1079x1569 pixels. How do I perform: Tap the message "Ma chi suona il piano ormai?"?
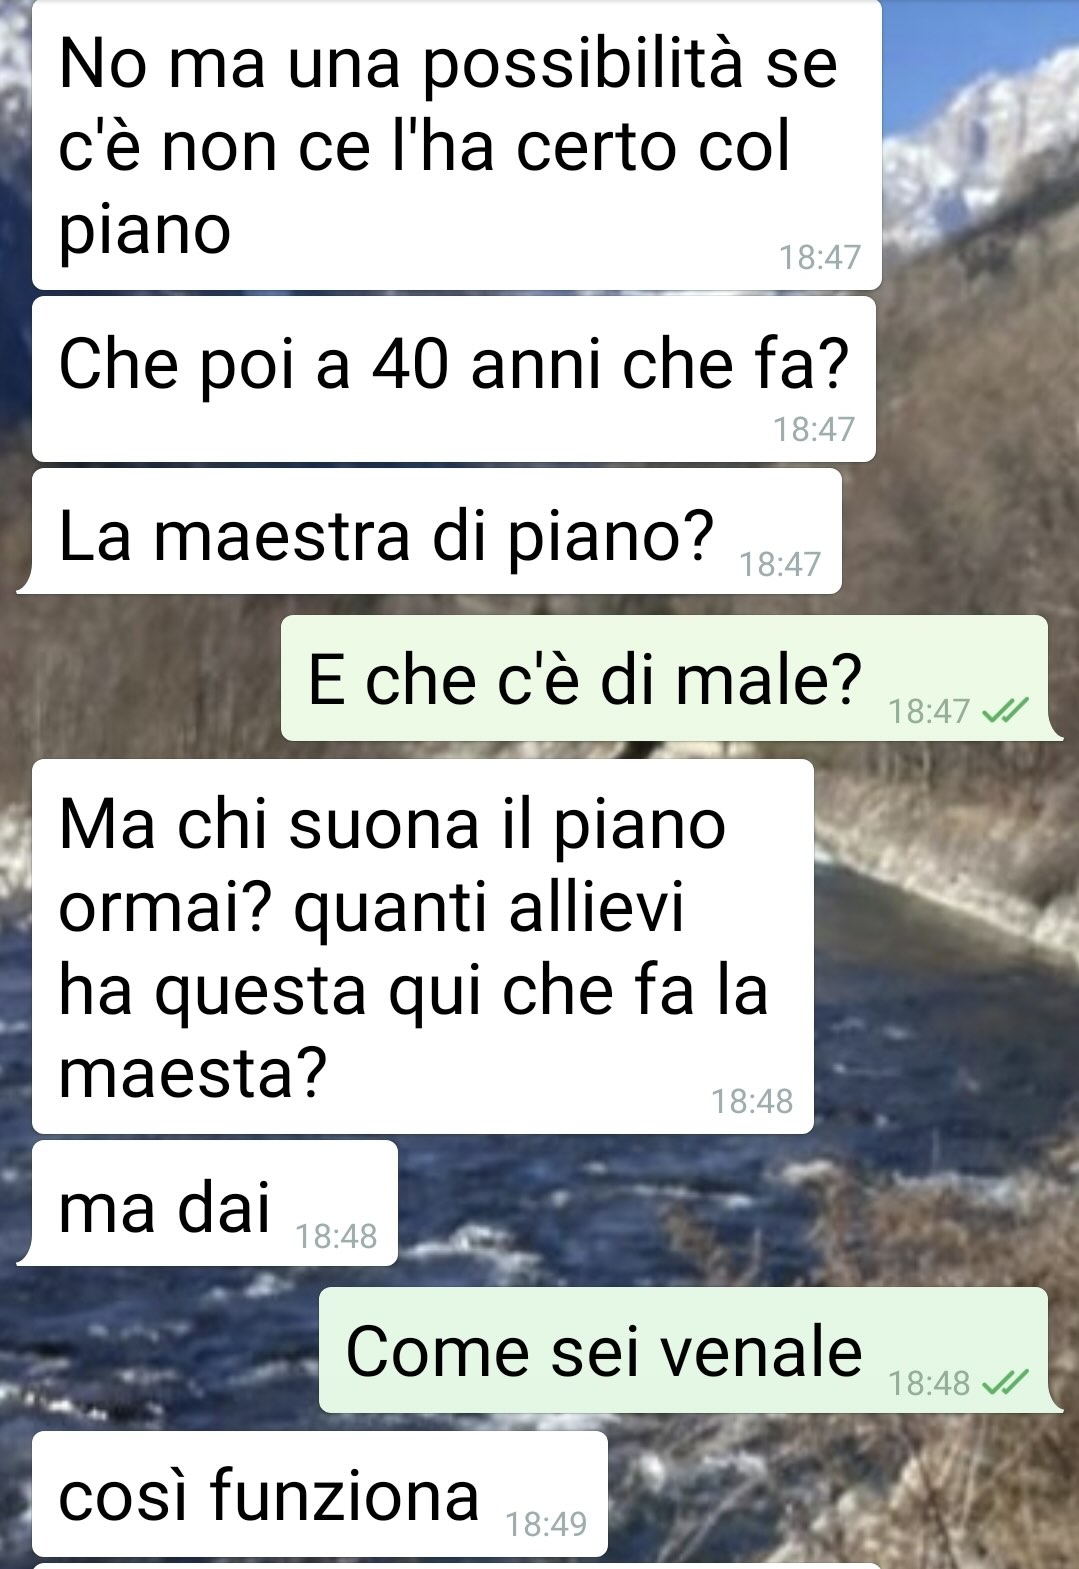pyautogui.click(x=423, y=946)
